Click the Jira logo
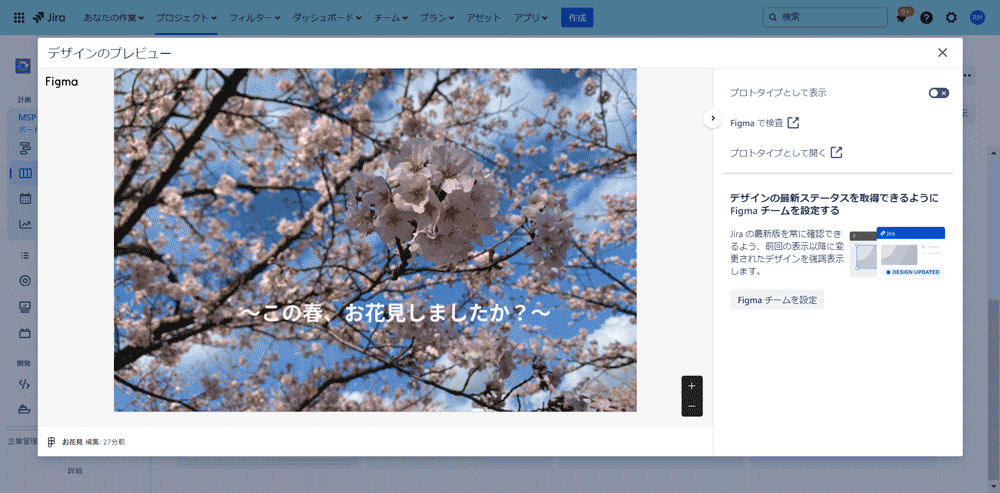This screenshot has width=1000, height=493. coord(49,17)
